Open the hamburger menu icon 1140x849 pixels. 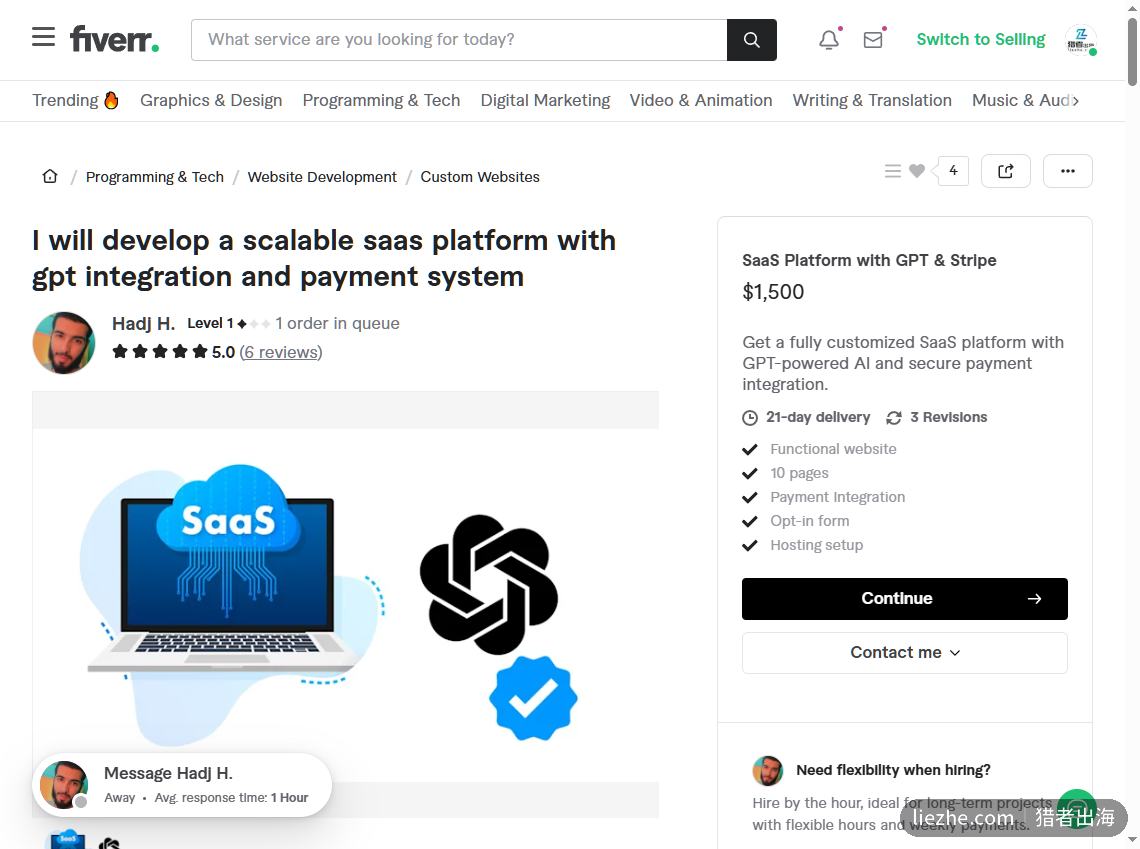coord(44,37)
